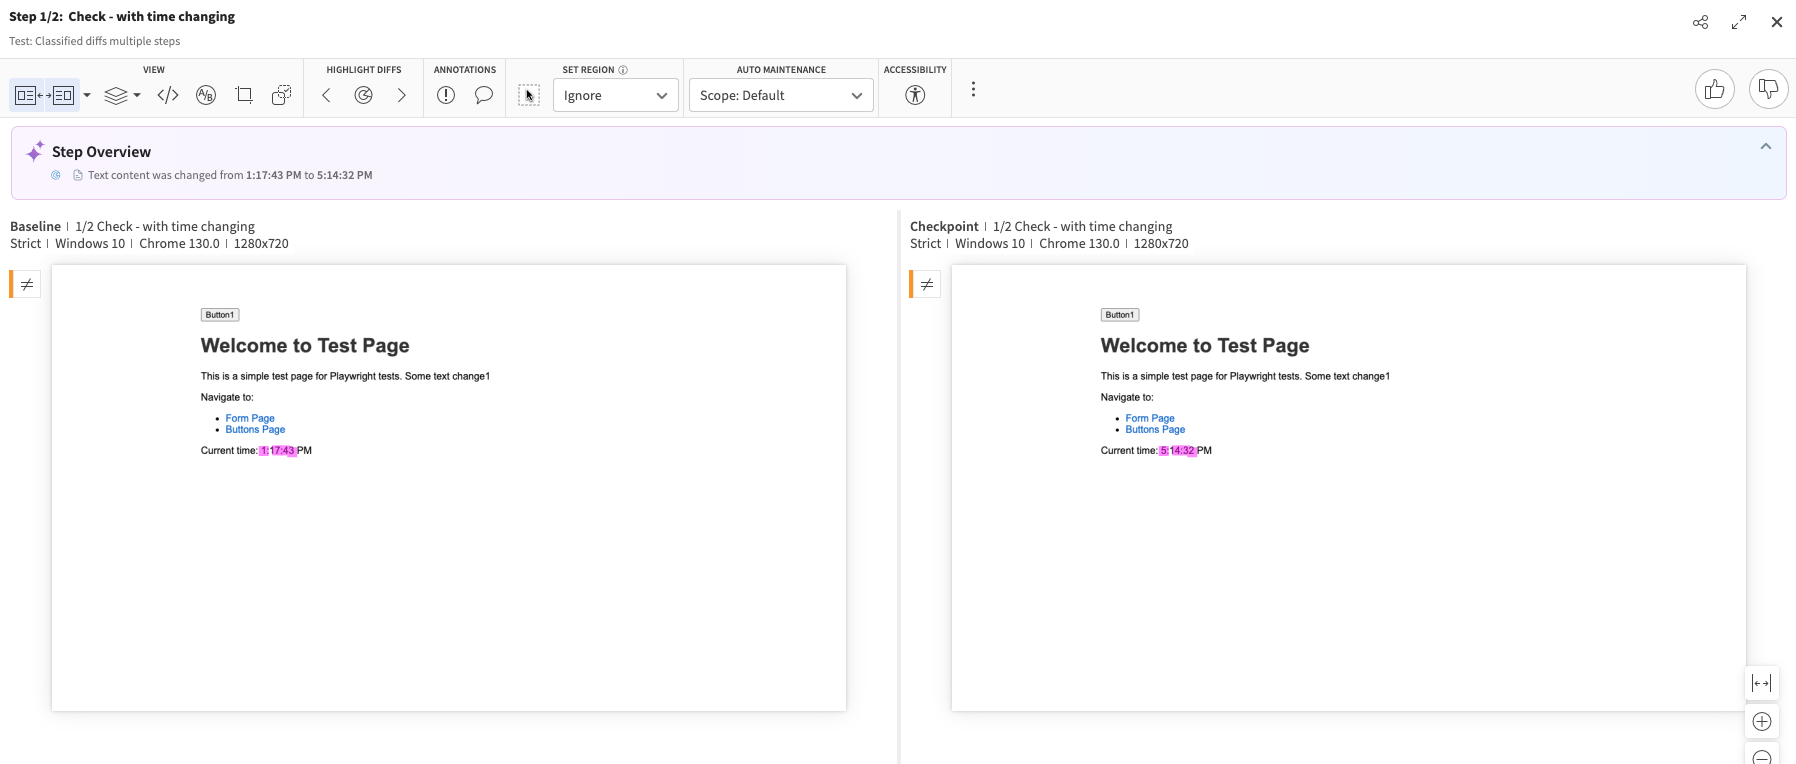Screen dimensions: 1796x764
Task: Click the 'Welcome to Test Page' heading in Checkpoint
Action: tap(1205, 345)
